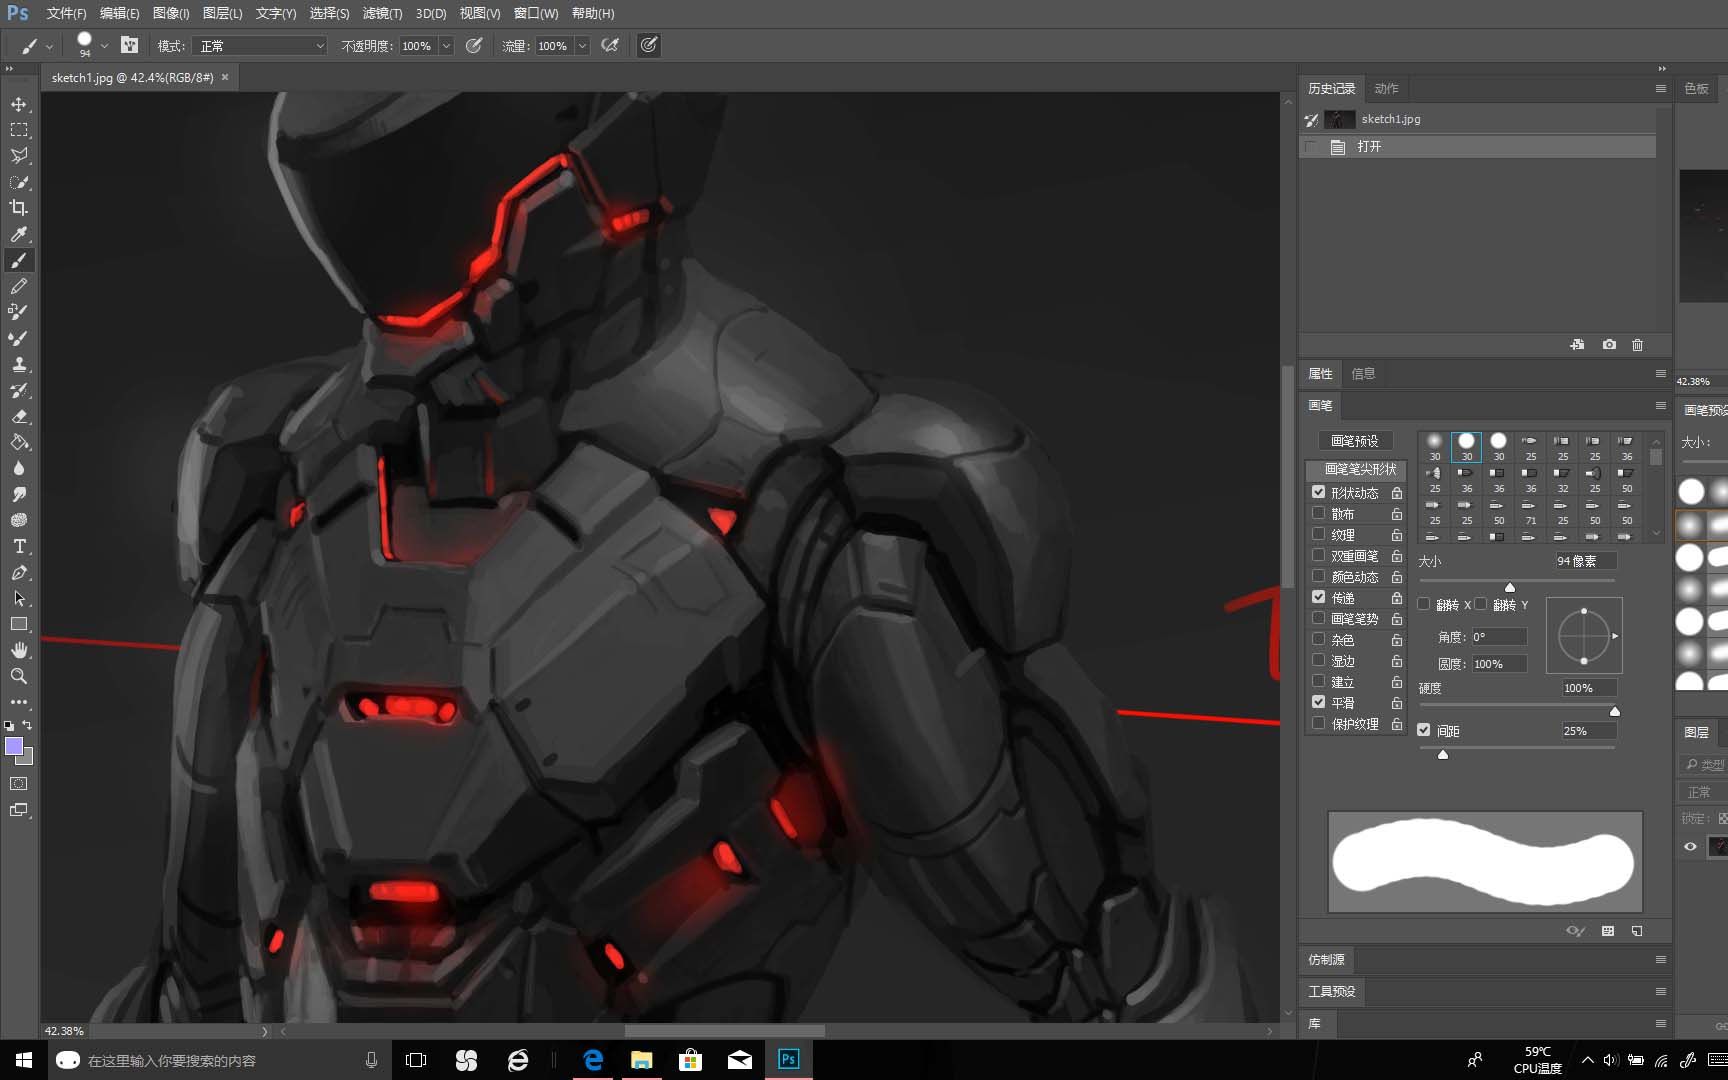Open the 工具预设 panel

[1332, 991]
